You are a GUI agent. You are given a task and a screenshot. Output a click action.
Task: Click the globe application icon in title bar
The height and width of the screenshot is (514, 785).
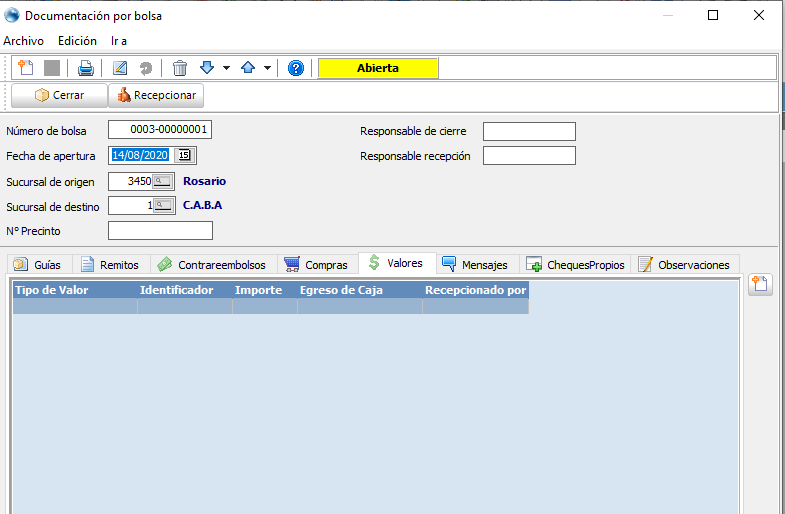click(x=12, y=16)
